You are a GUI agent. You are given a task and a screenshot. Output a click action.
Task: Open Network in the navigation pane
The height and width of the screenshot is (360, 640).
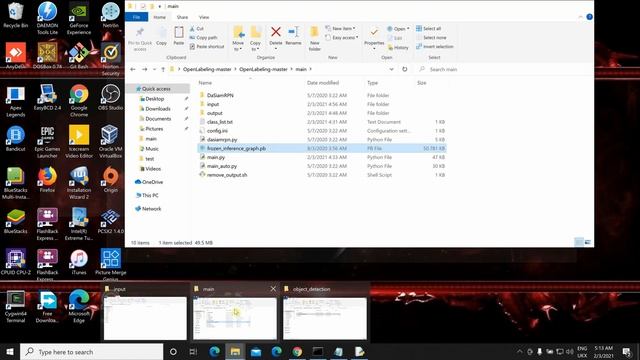point(151,209)
